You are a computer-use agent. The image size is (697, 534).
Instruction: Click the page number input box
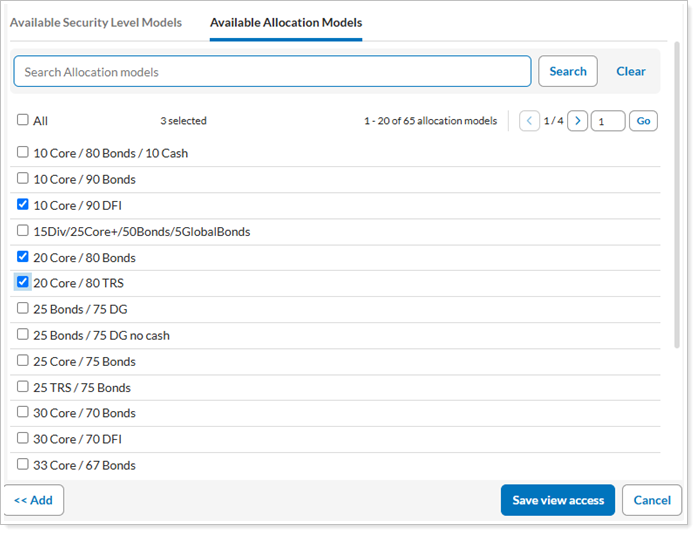point(608,121)
